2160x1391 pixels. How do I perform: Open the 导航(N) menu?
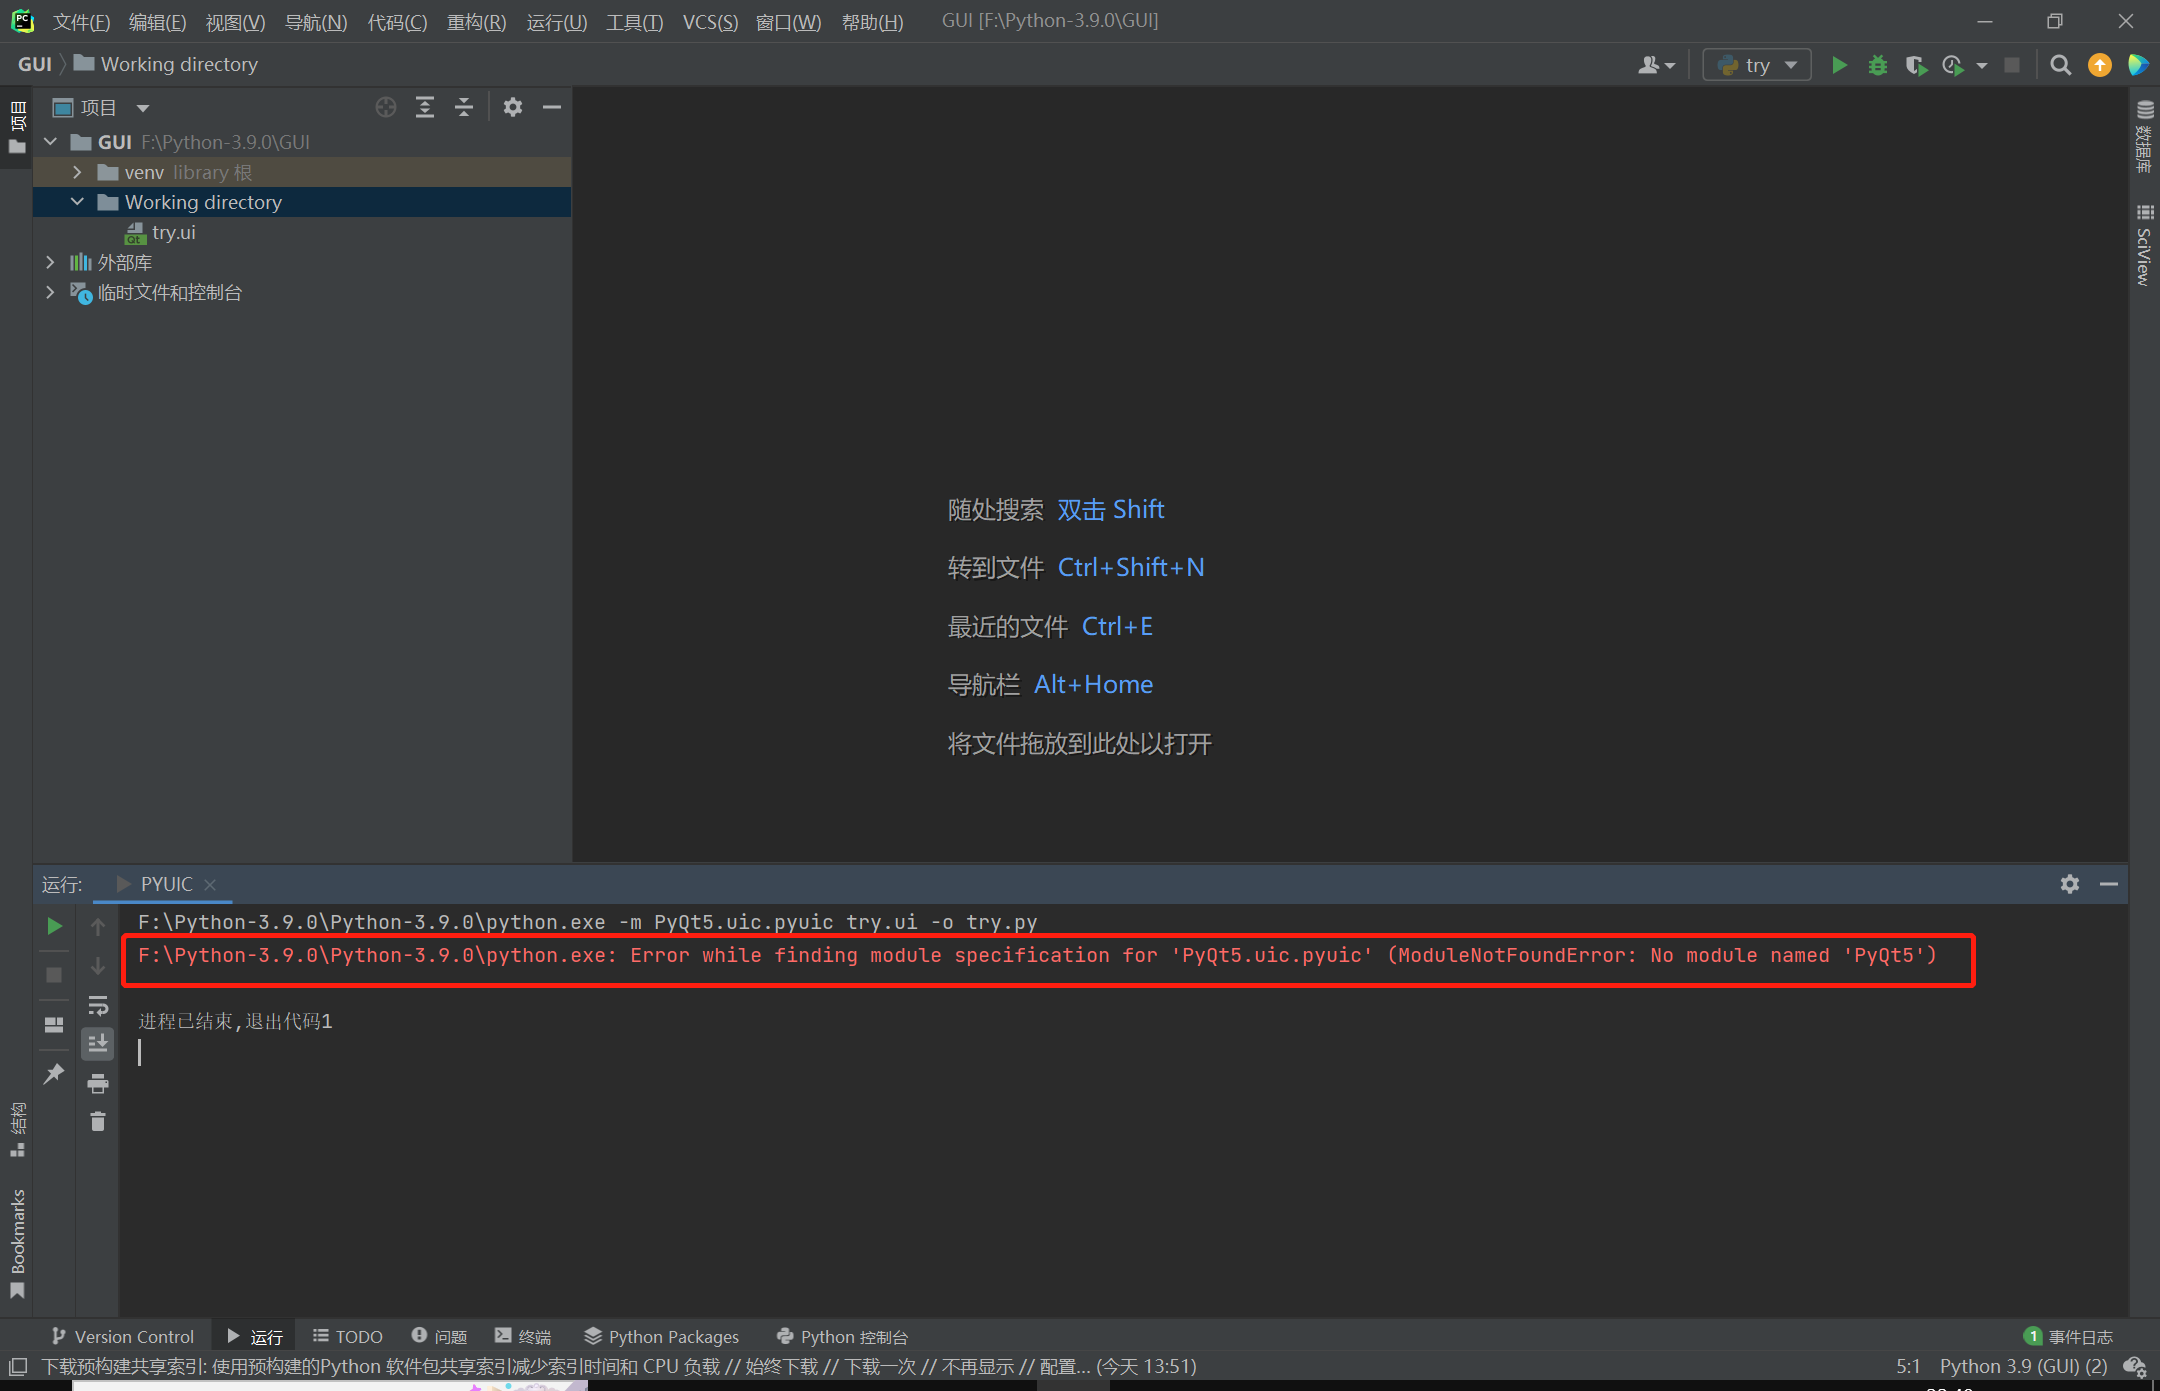(x=316, y=22)
